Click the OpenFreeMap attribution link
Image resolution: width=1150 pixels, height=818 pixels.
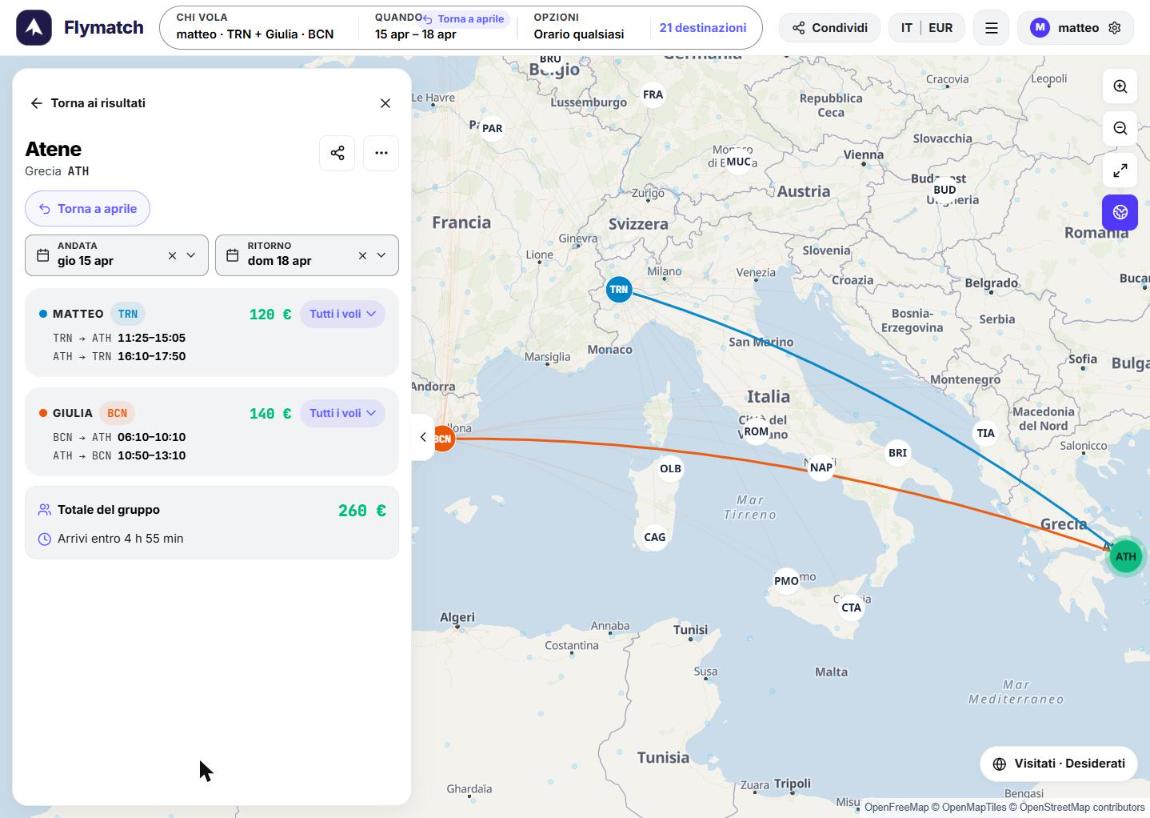896,807
